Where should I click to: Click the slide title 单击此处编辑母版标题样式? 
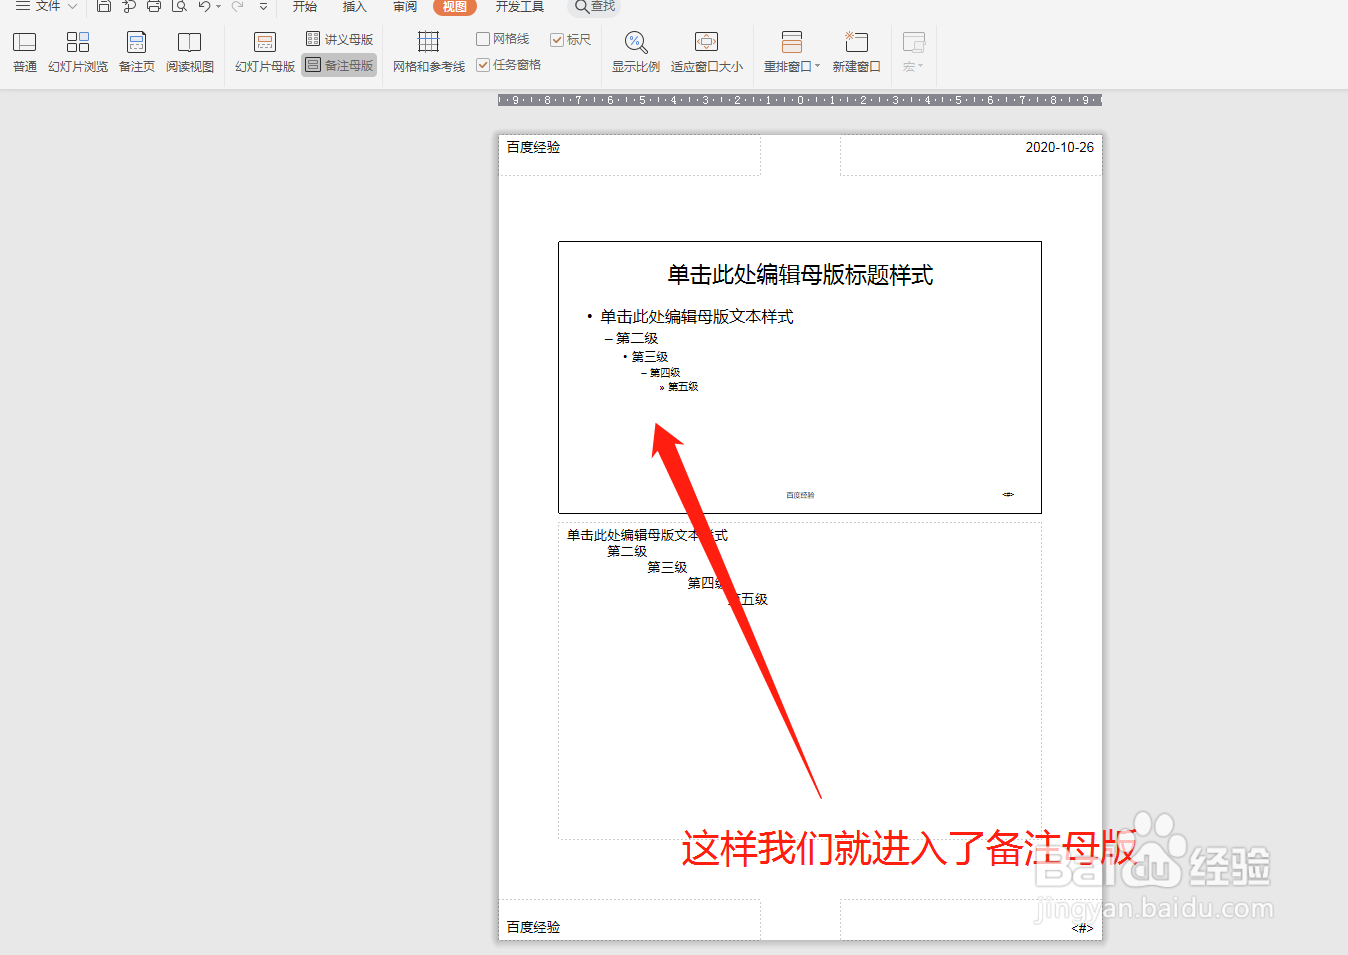pyautogui.click(x=800, y=275)
